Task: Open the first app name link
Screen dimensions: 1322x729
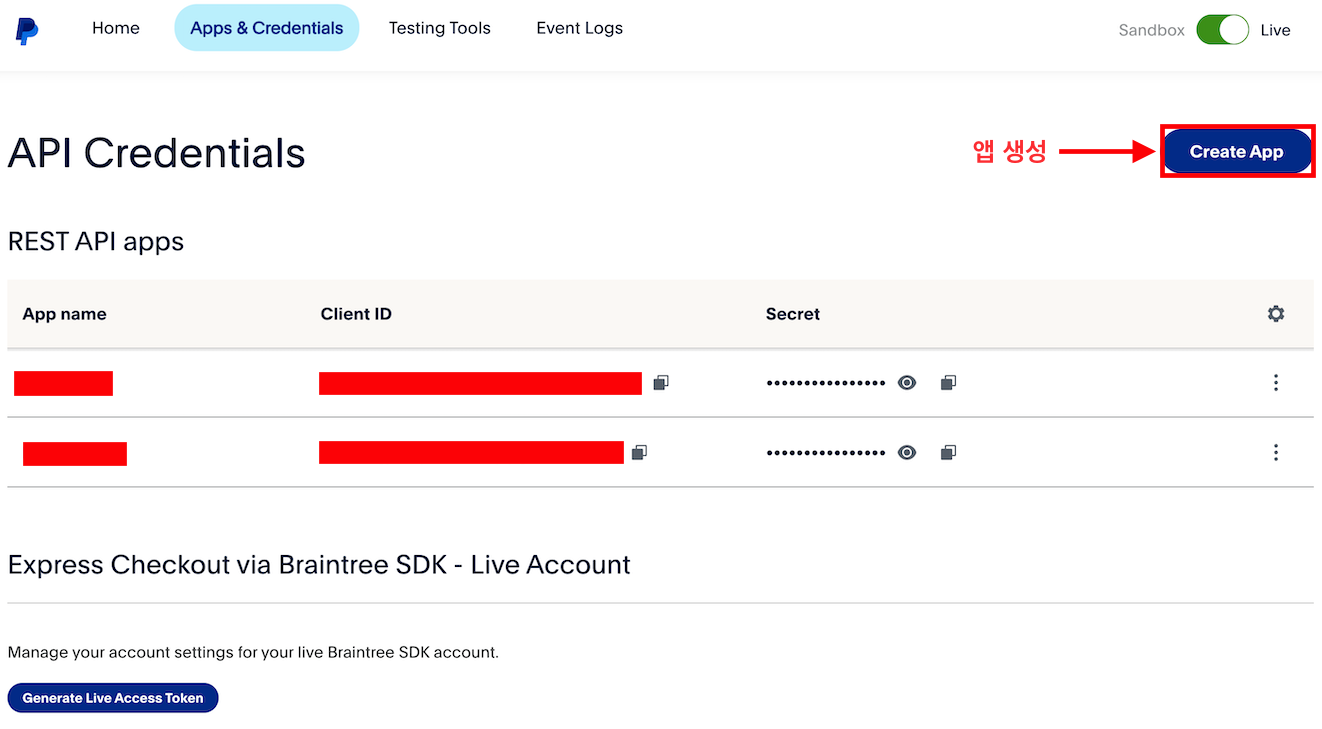Action: (x=63, y=383)
